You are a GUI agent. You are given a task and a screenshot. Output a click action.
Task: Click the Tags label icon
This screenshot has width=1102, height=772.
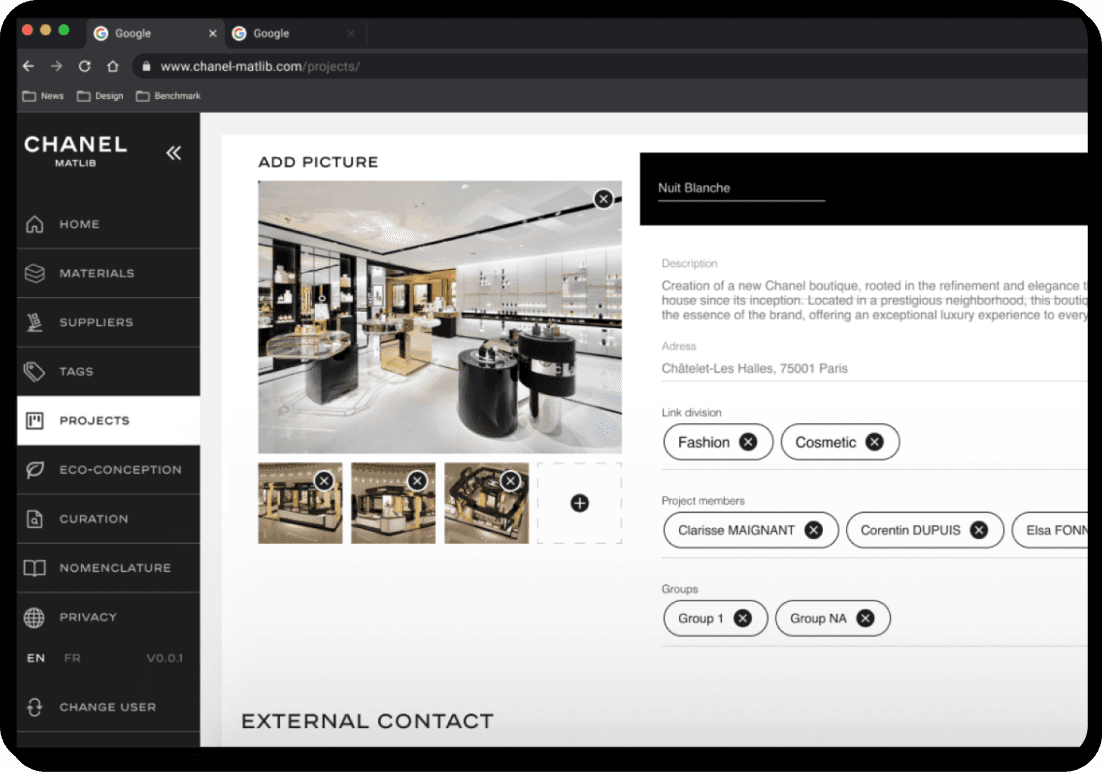point(34,371)
